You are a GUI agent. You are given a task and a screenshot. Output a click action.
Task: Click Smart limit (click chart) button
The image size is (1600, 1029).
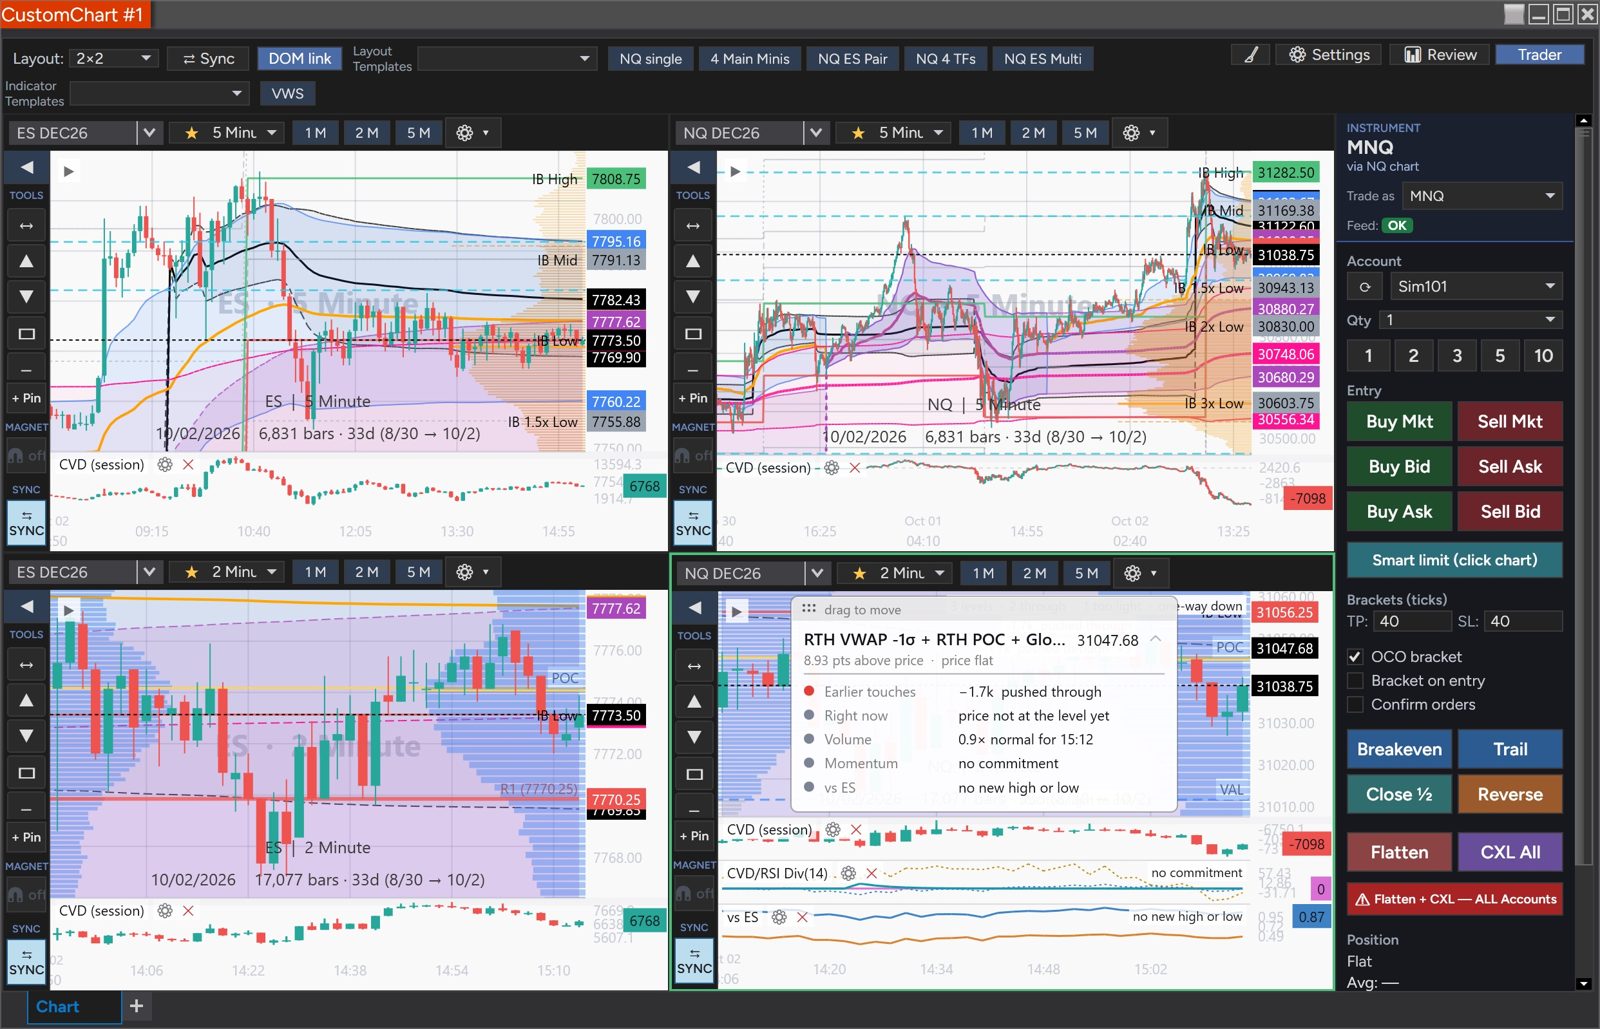1455,560
